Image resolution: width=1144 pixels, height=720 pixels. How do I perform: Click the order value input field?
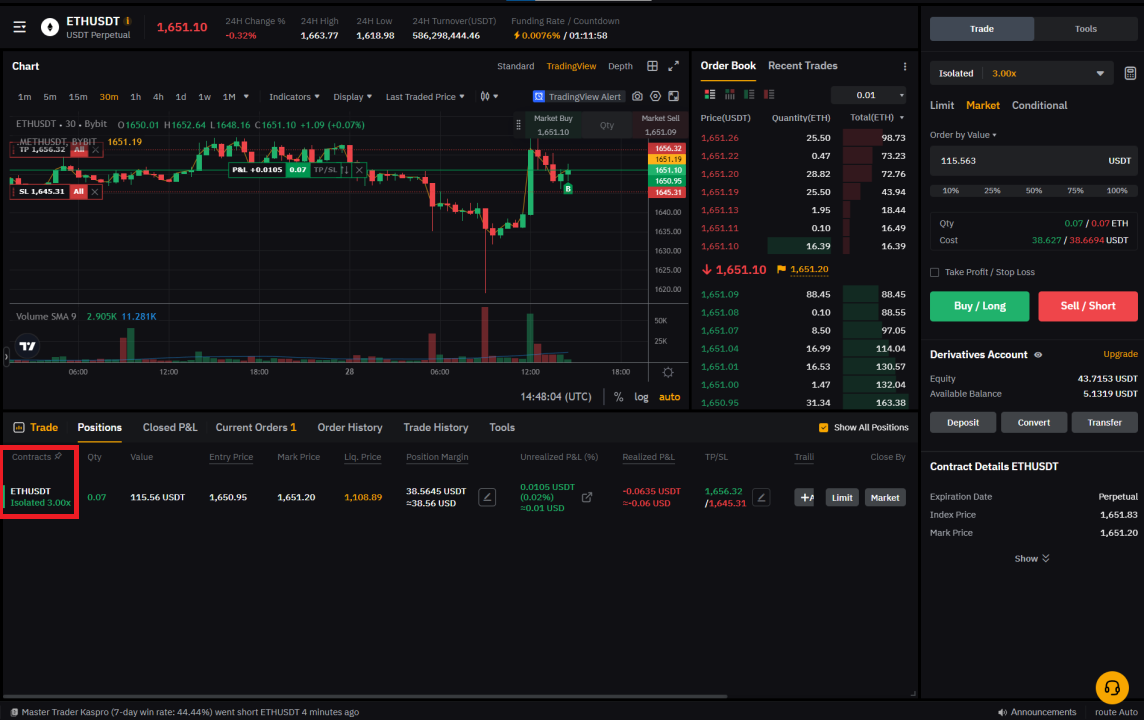click(x=1033, y=160)
